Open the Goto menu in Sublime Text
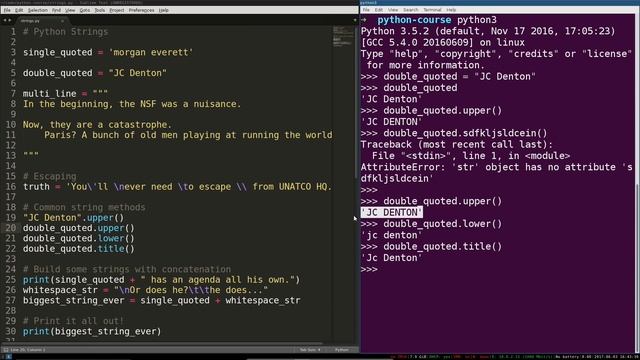 tap(84, 10)
